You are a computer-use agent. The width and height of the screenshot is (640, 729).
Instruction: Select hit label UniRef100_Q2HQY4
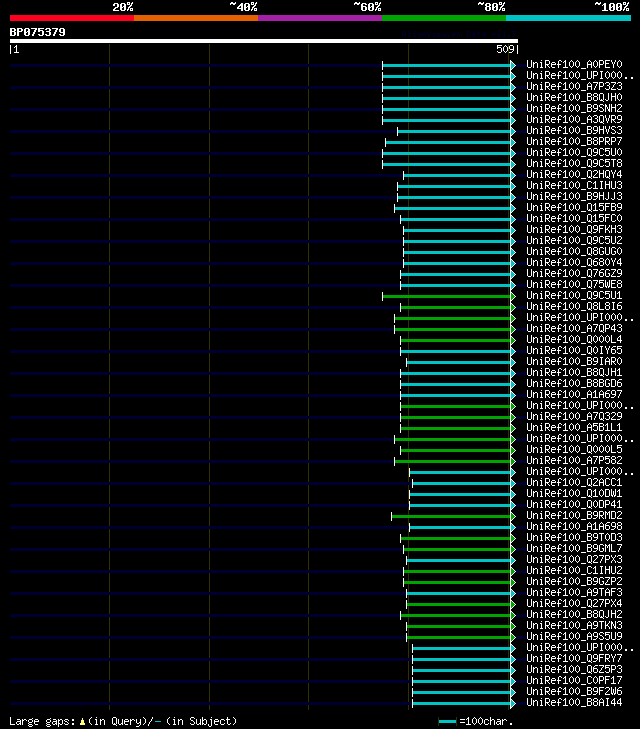(x=574, y=174)
